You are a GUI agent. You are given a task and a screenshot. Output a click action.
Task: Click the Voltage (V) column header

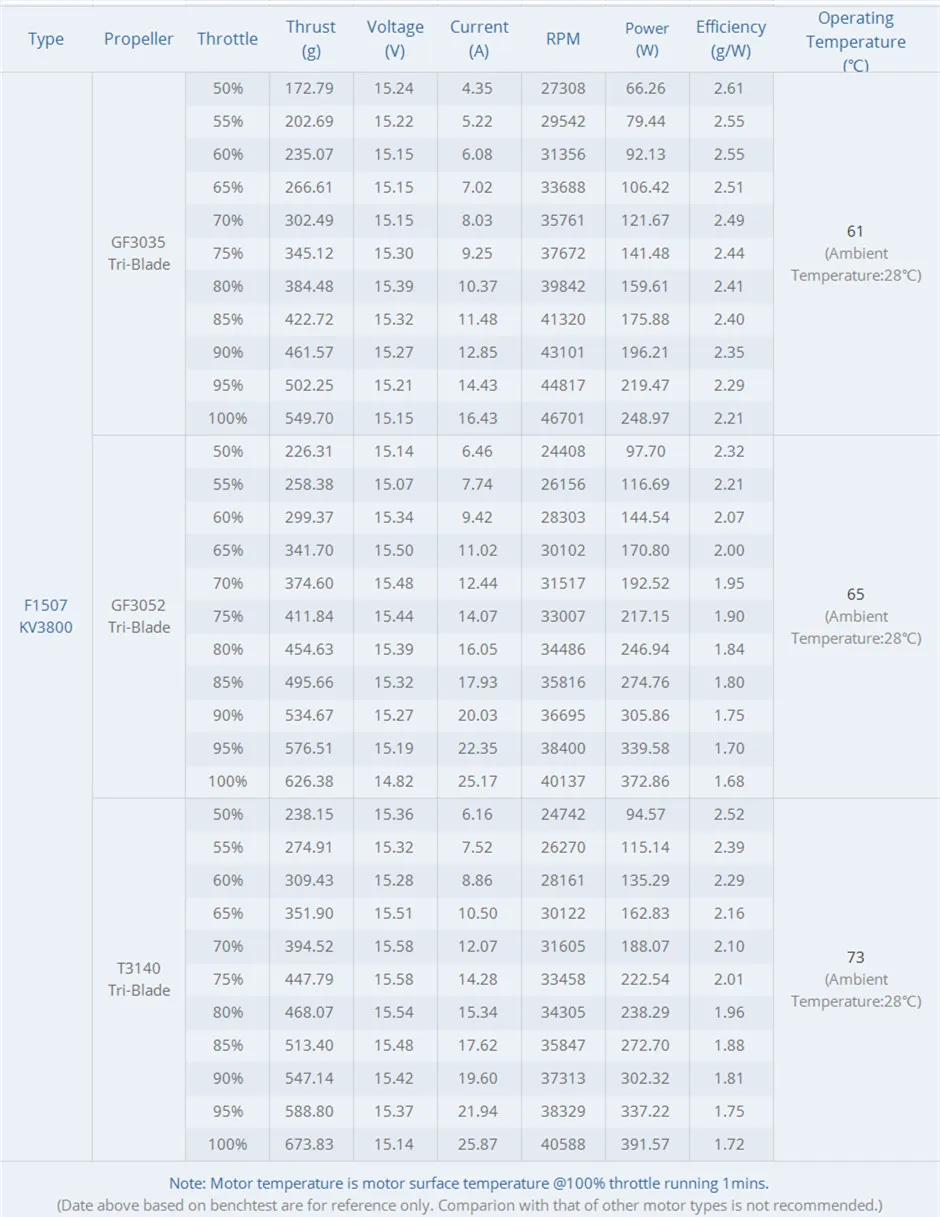point(395,39)
